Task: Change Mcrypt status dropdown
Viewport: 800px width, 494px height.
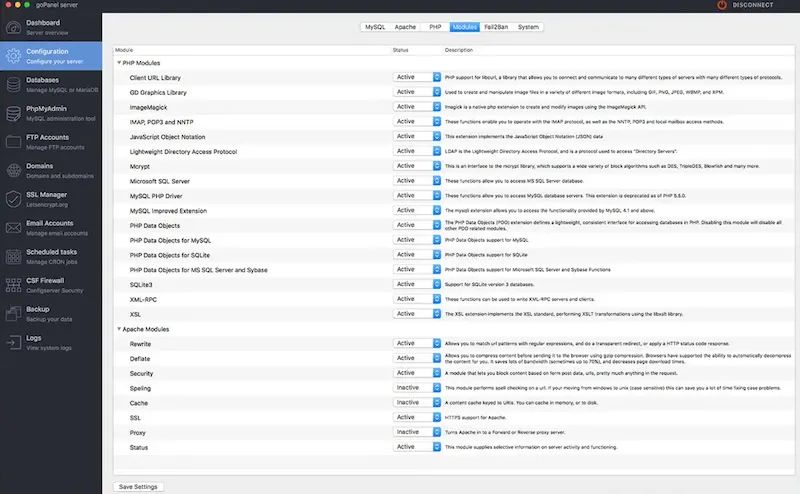Action: [417, 166]
